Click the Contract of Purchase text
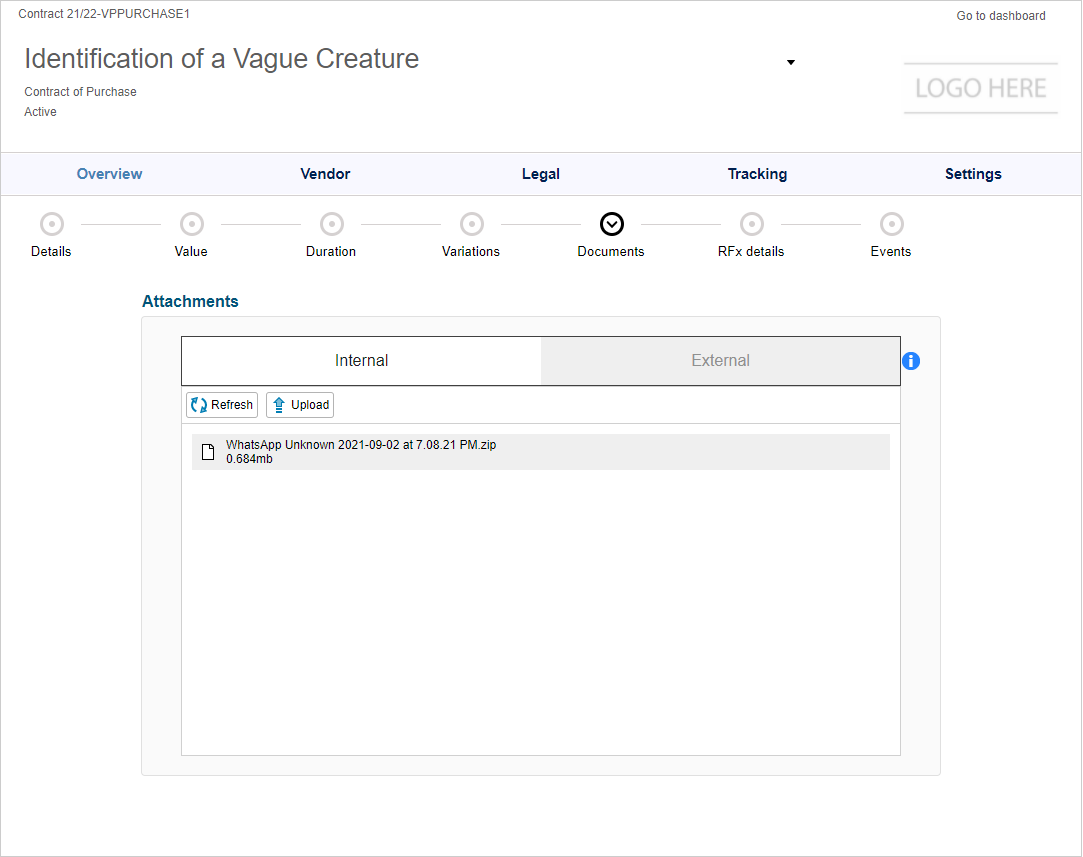1083x857 pixels. coord(80,92)
